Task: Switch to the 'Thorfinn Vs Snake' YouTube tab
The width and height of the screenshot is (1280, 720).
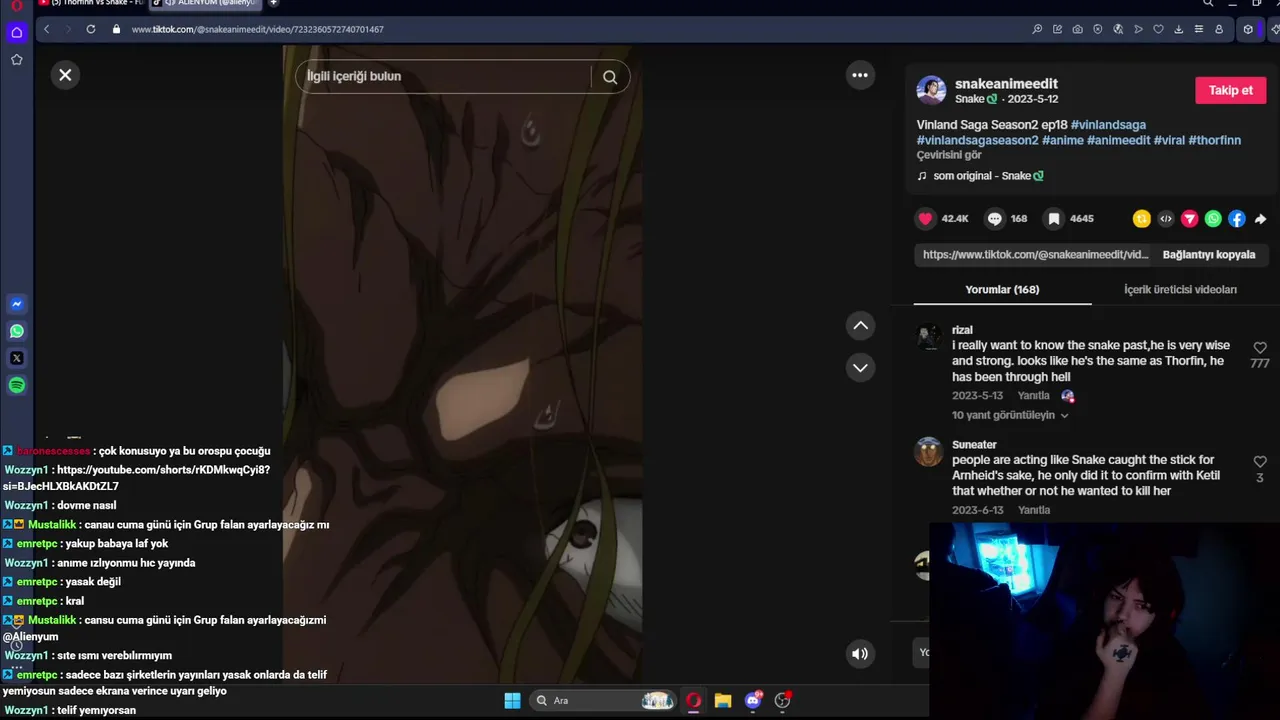Action: pos(93,3)
